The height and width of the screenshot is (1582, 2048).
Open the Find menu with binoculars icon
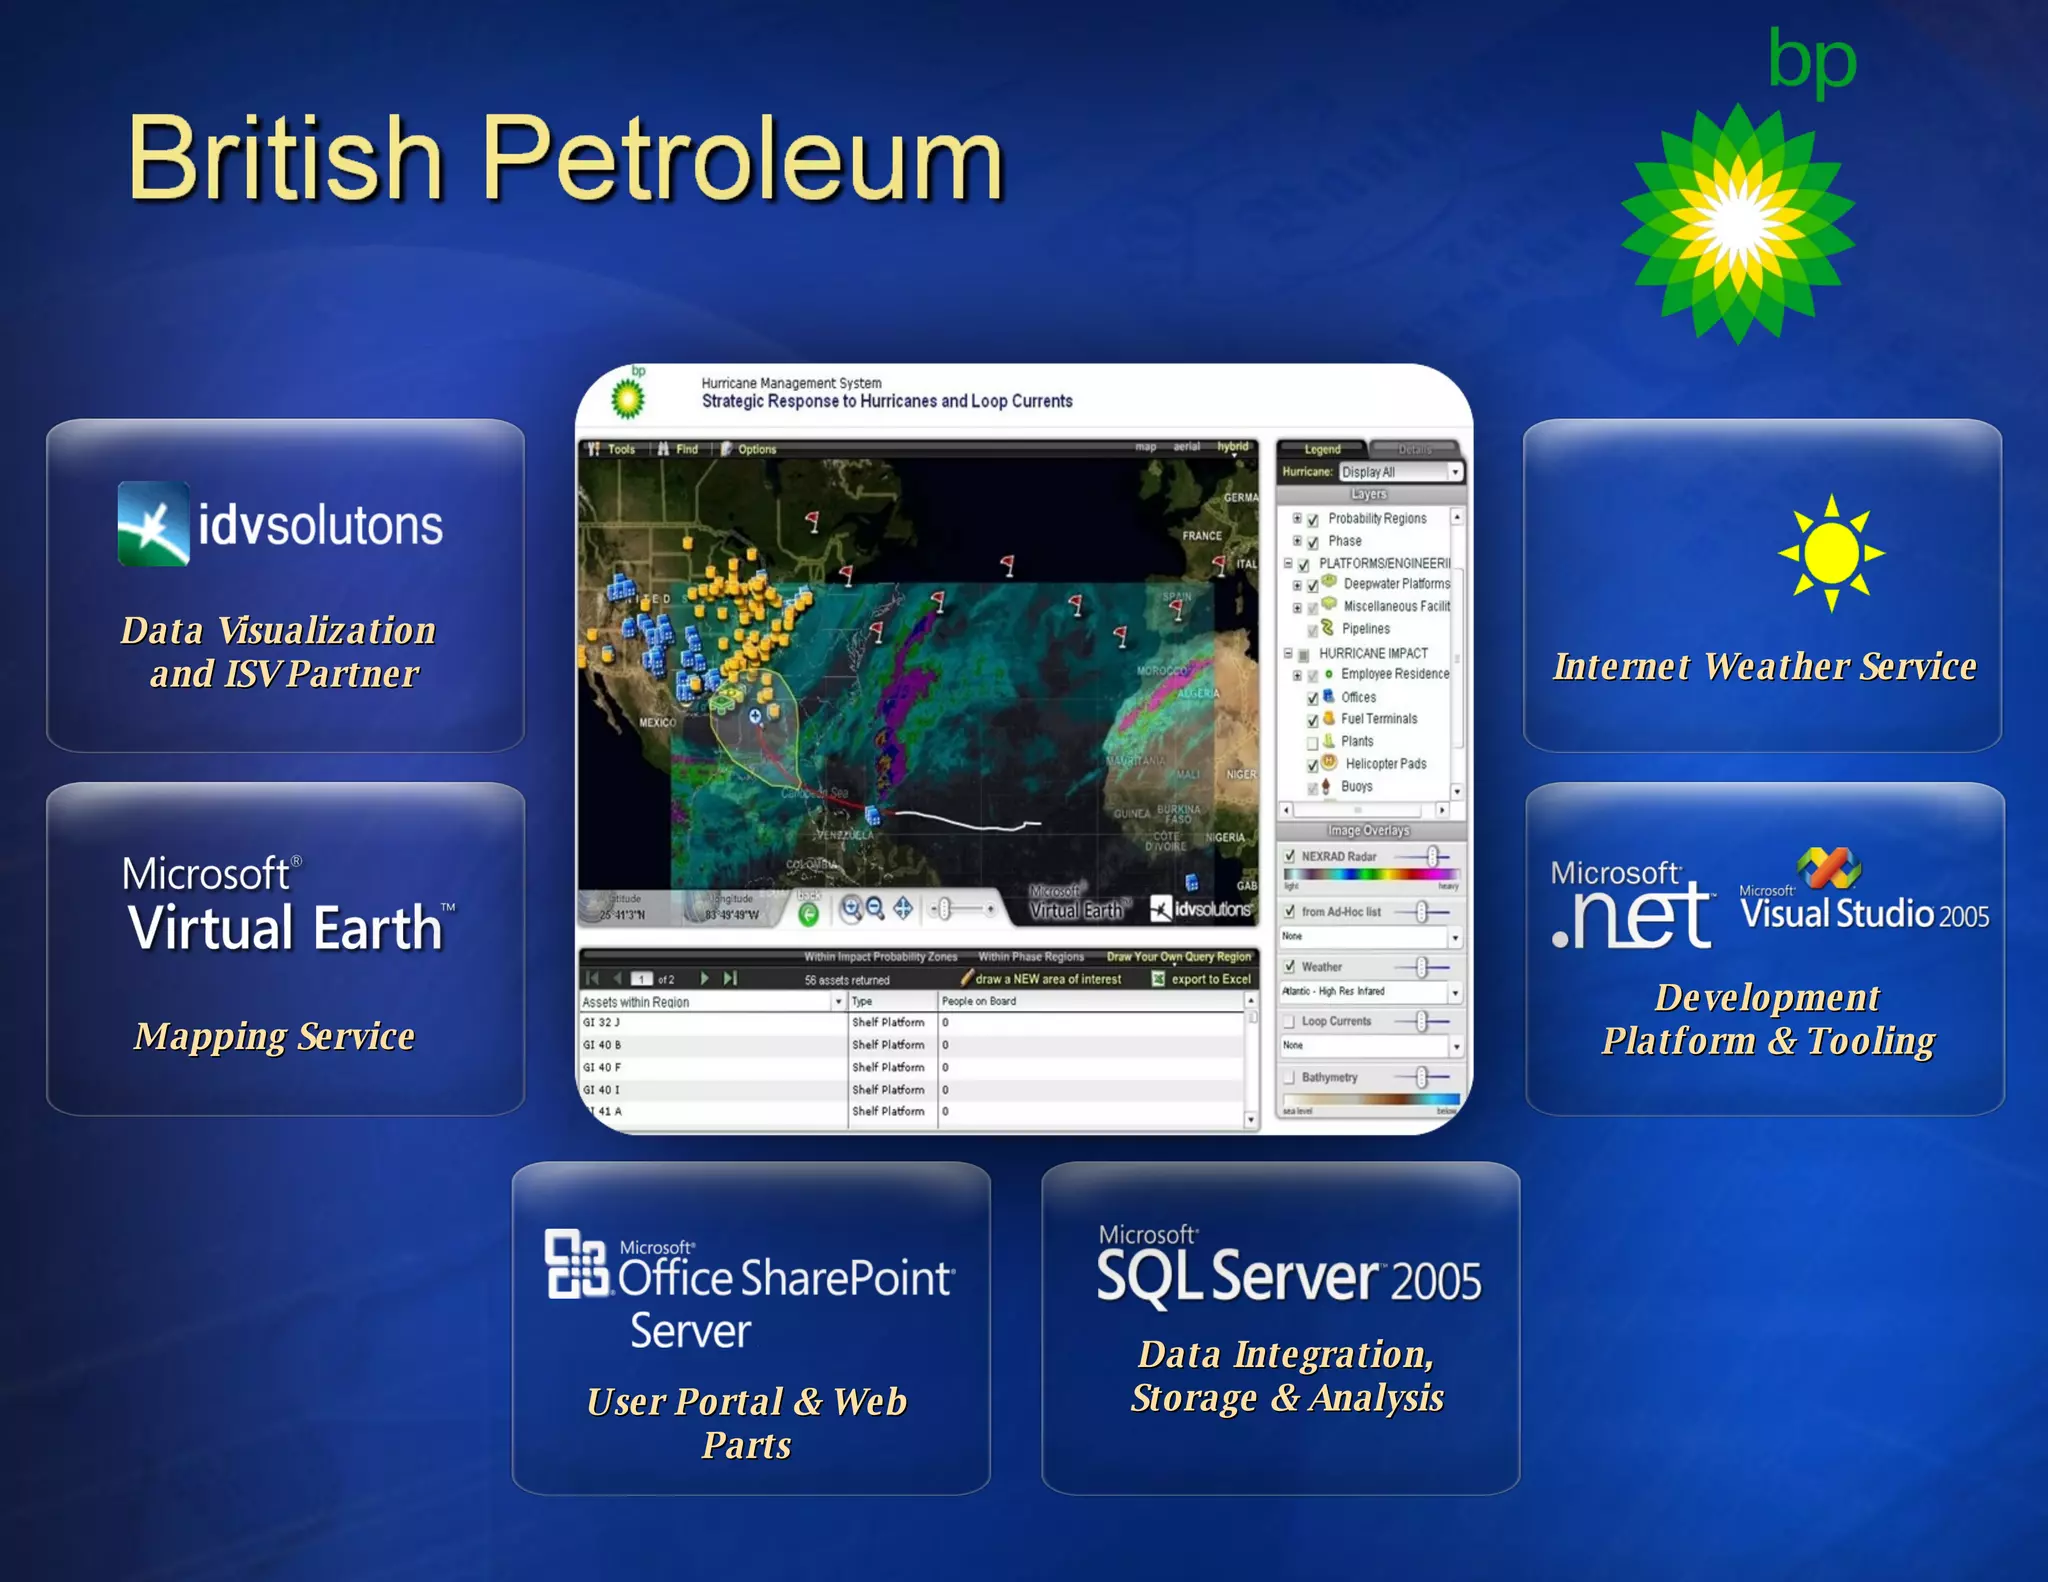(678, 449)
